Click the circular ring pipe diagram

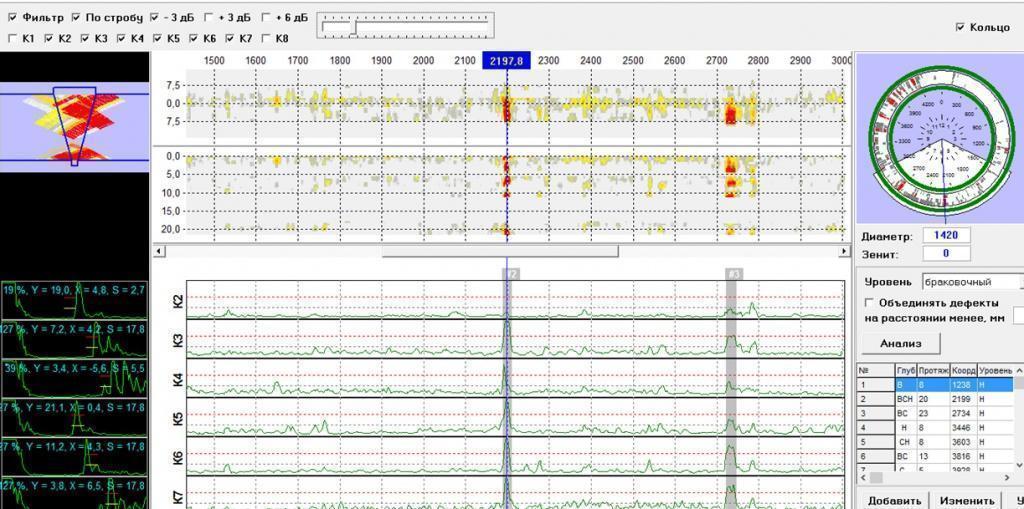coord(939,139)
